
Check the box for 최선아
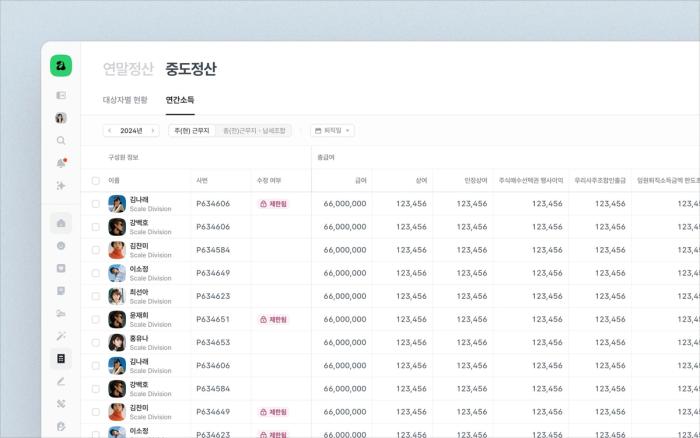(x=96, y=296)
